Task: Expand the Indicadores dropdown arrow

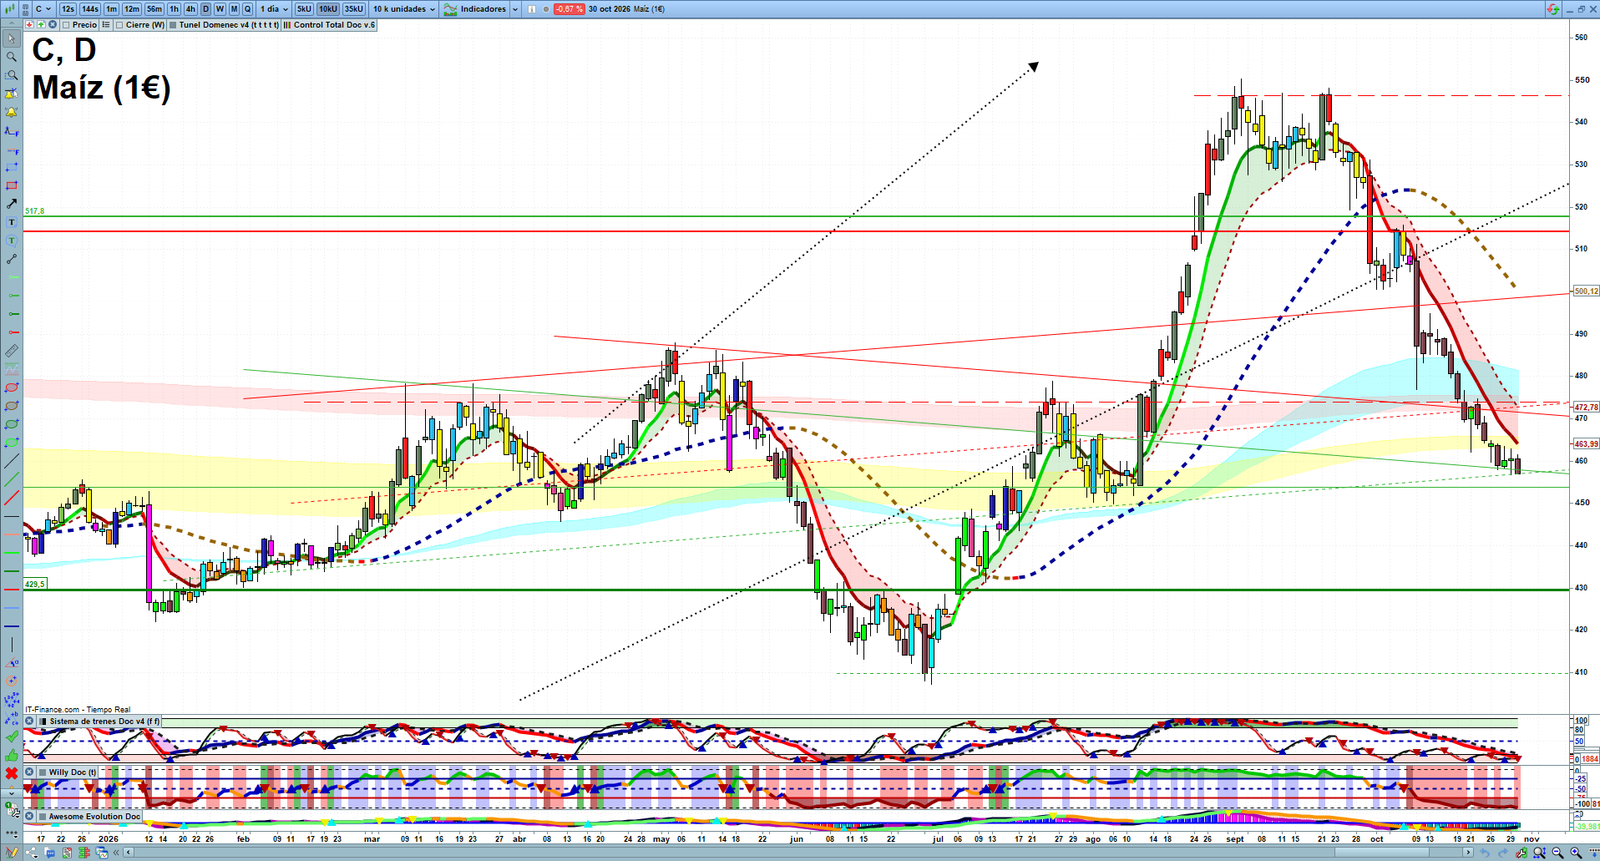Action: (x=515, y=9)
